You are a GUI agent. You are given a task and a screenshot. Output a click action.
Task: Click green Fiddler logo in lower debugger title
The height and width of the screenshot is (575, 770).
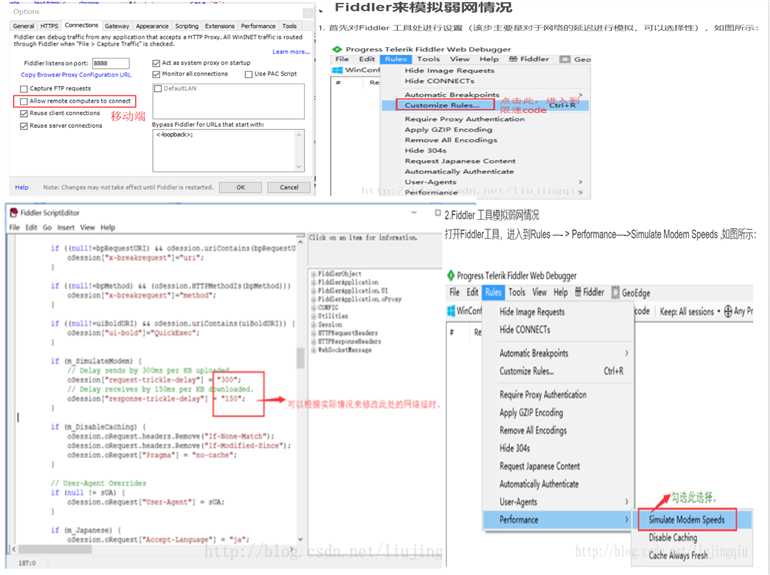(450, 275)
